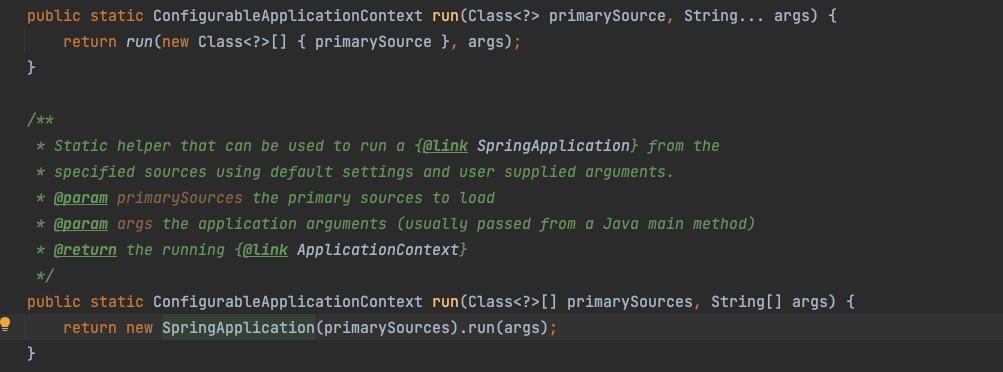This screenshot has width=1003, height=372.
Task: Click the @param tag before args description
Action: pos(81,224)
